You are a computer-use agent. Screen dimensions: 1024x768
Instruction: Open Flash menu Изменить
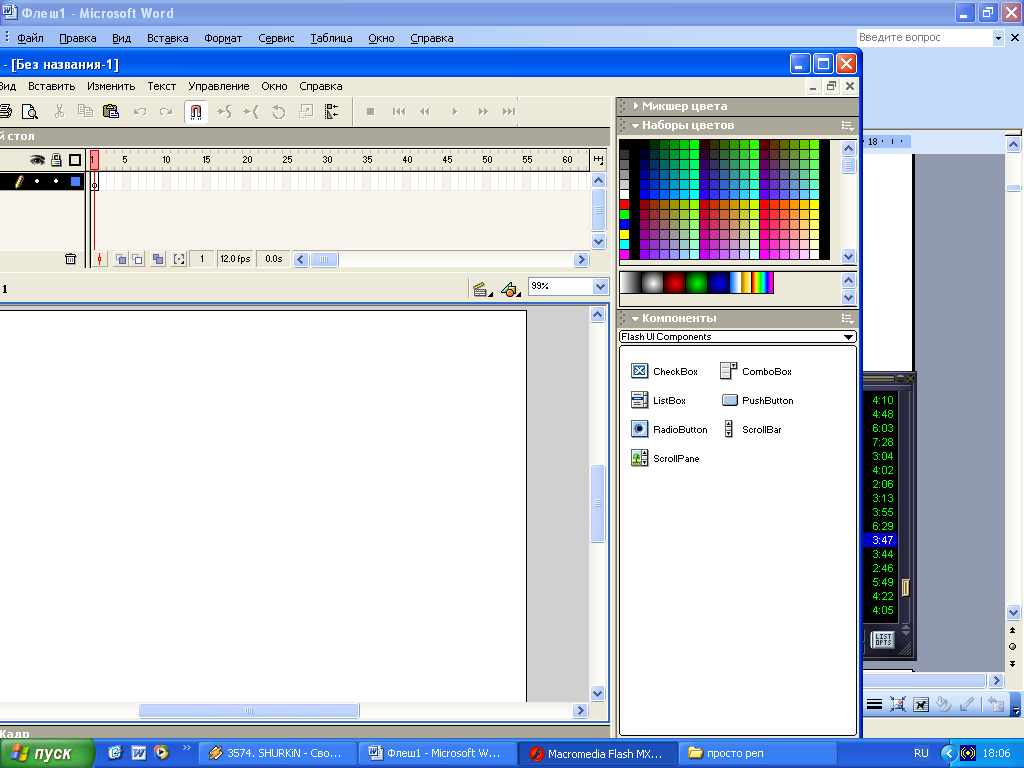point(111,86)
